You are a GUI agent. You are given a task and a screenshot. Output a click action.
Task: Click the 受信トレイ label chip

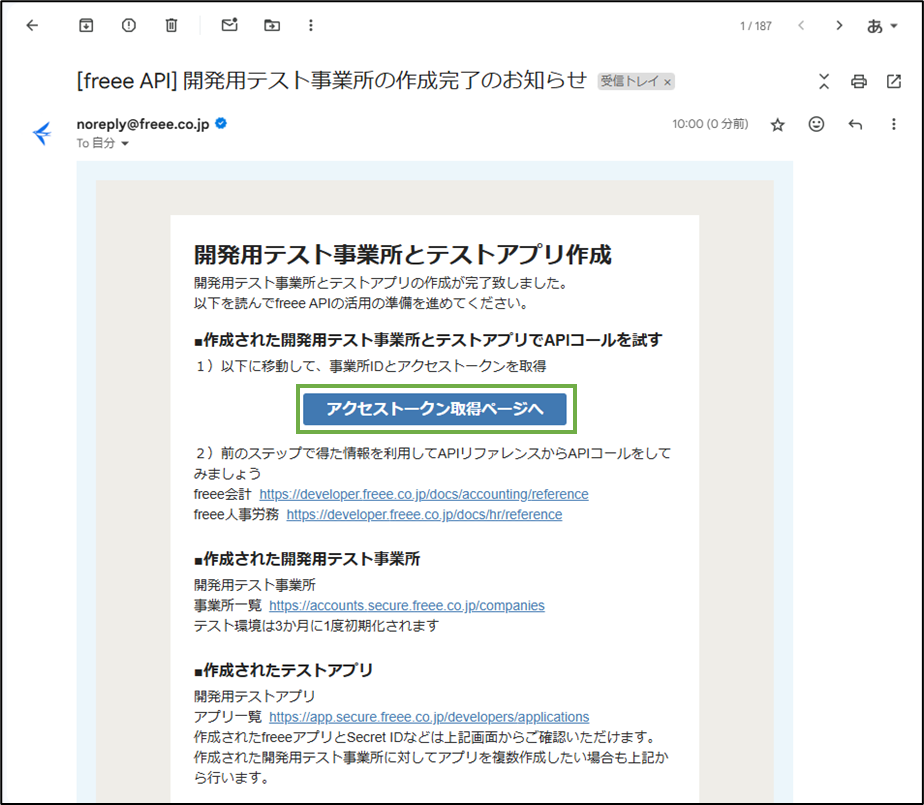click(635, 81)
